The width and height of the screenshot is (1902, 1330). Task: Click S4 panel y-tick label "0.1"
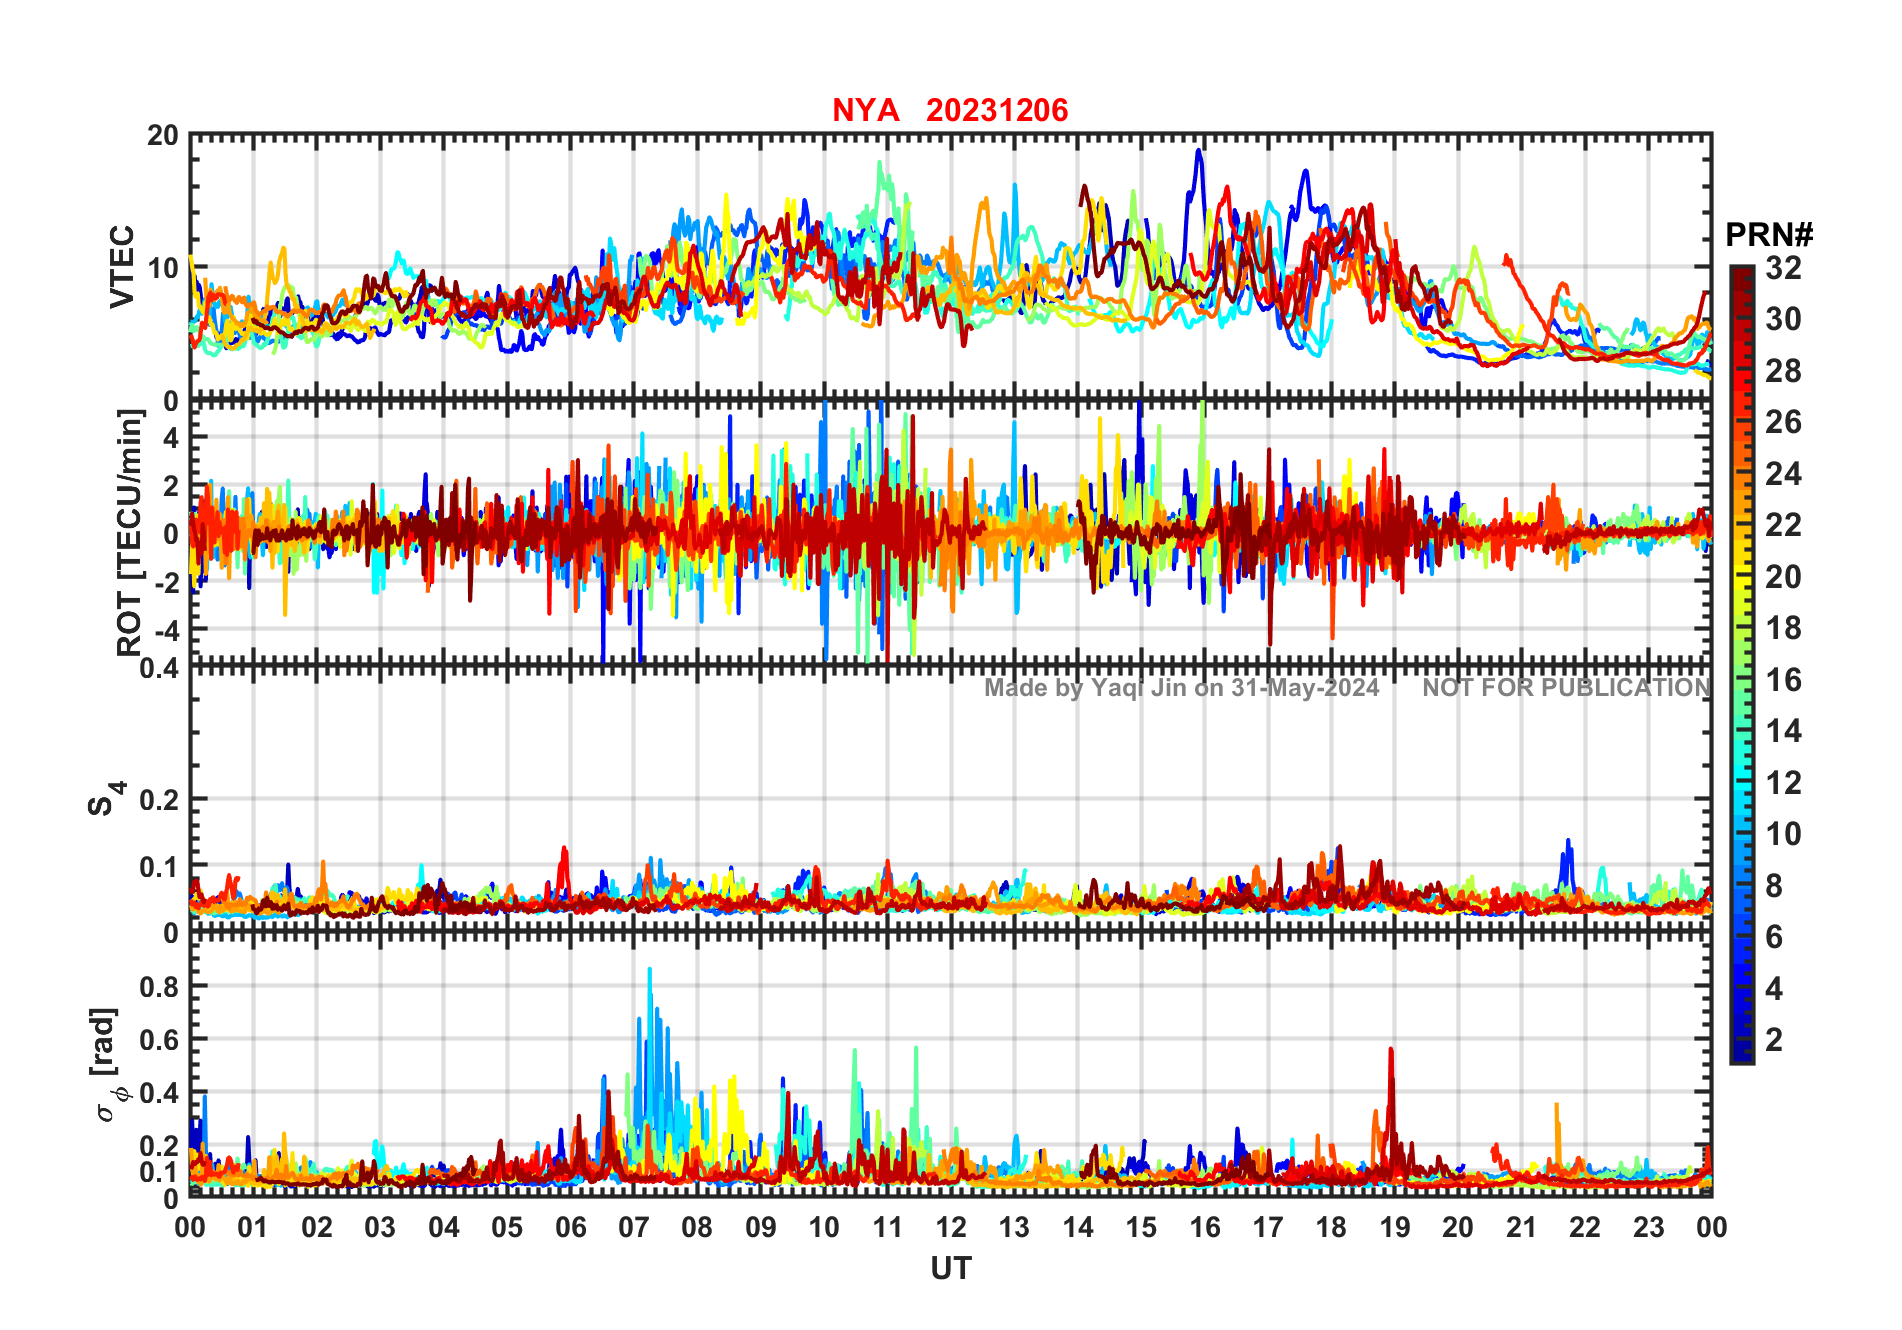click(x=159, y=866)
